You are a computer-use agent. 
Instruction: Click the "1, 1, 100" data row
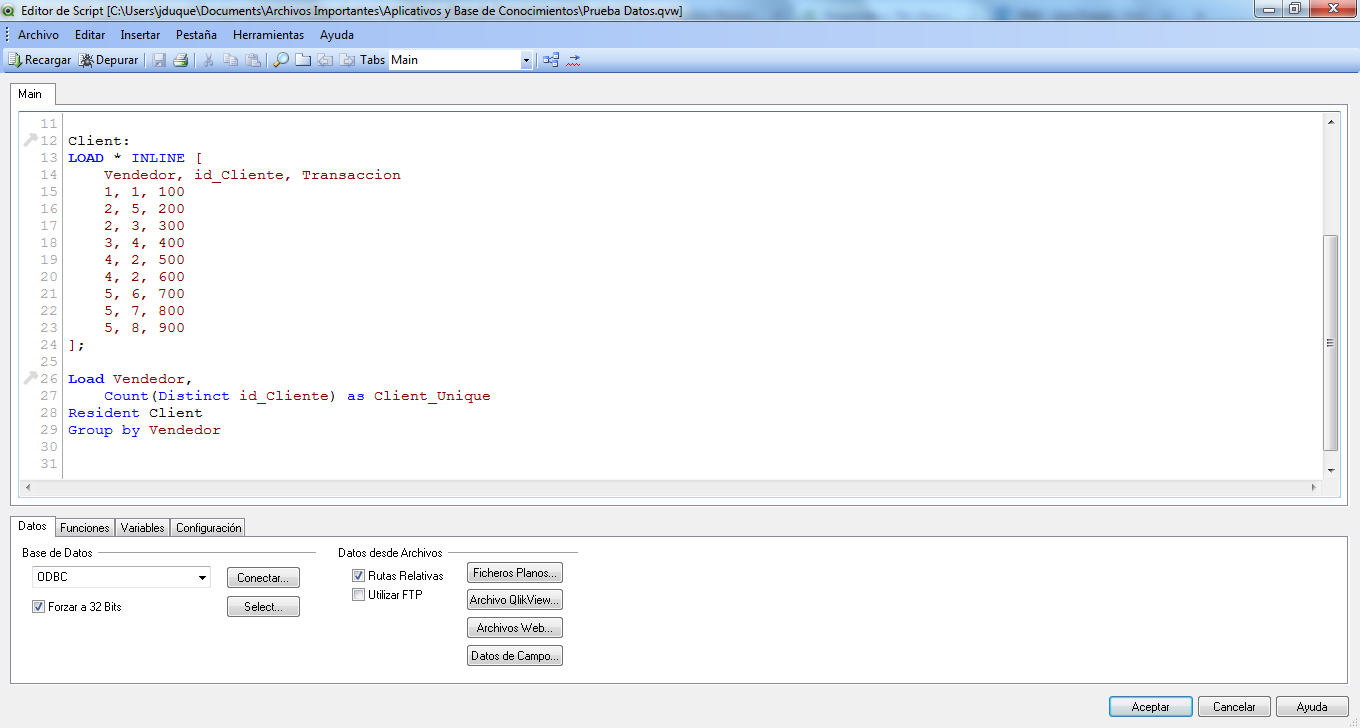click(x=144, y=192)
